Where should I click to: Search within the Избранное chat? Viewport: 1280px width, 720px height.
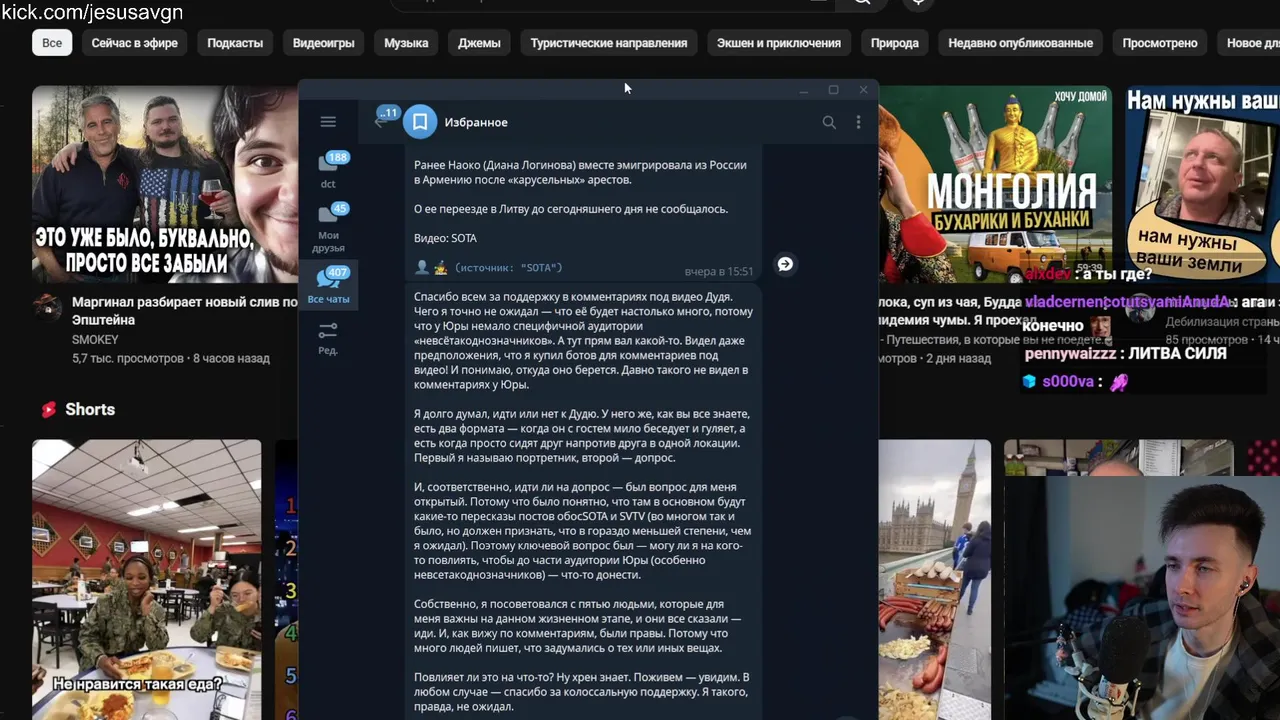(829, 122)
